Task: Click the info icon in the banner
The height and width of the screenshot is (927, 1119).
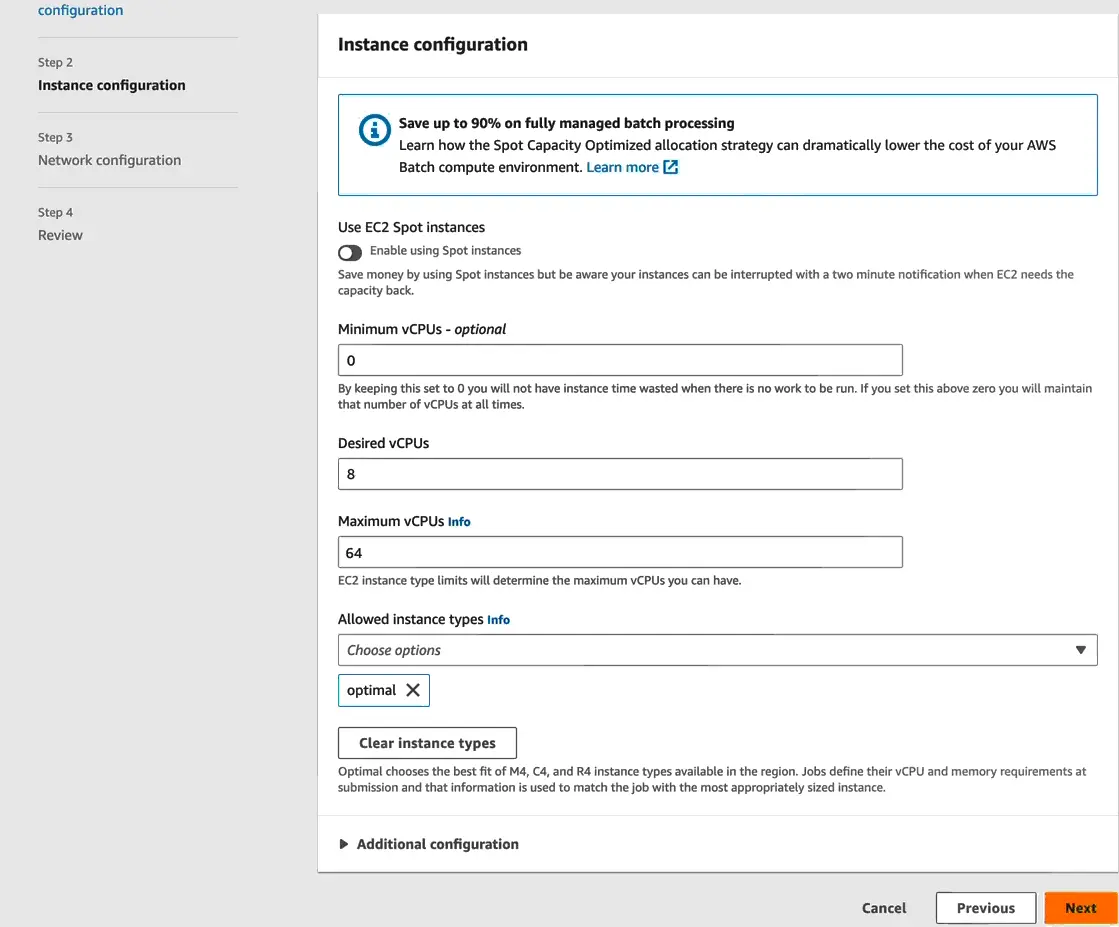Action: (374, 130)
